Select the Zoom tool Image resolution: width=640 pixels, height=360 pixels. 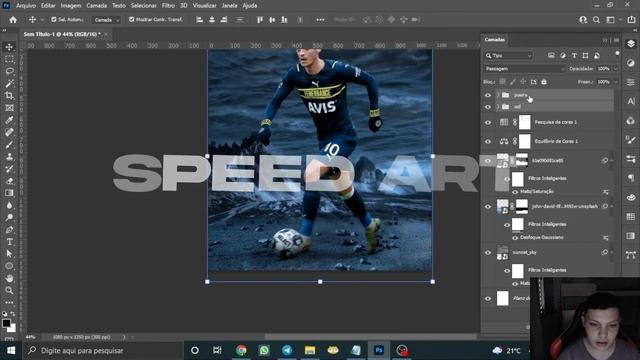(x=9, y=291)
